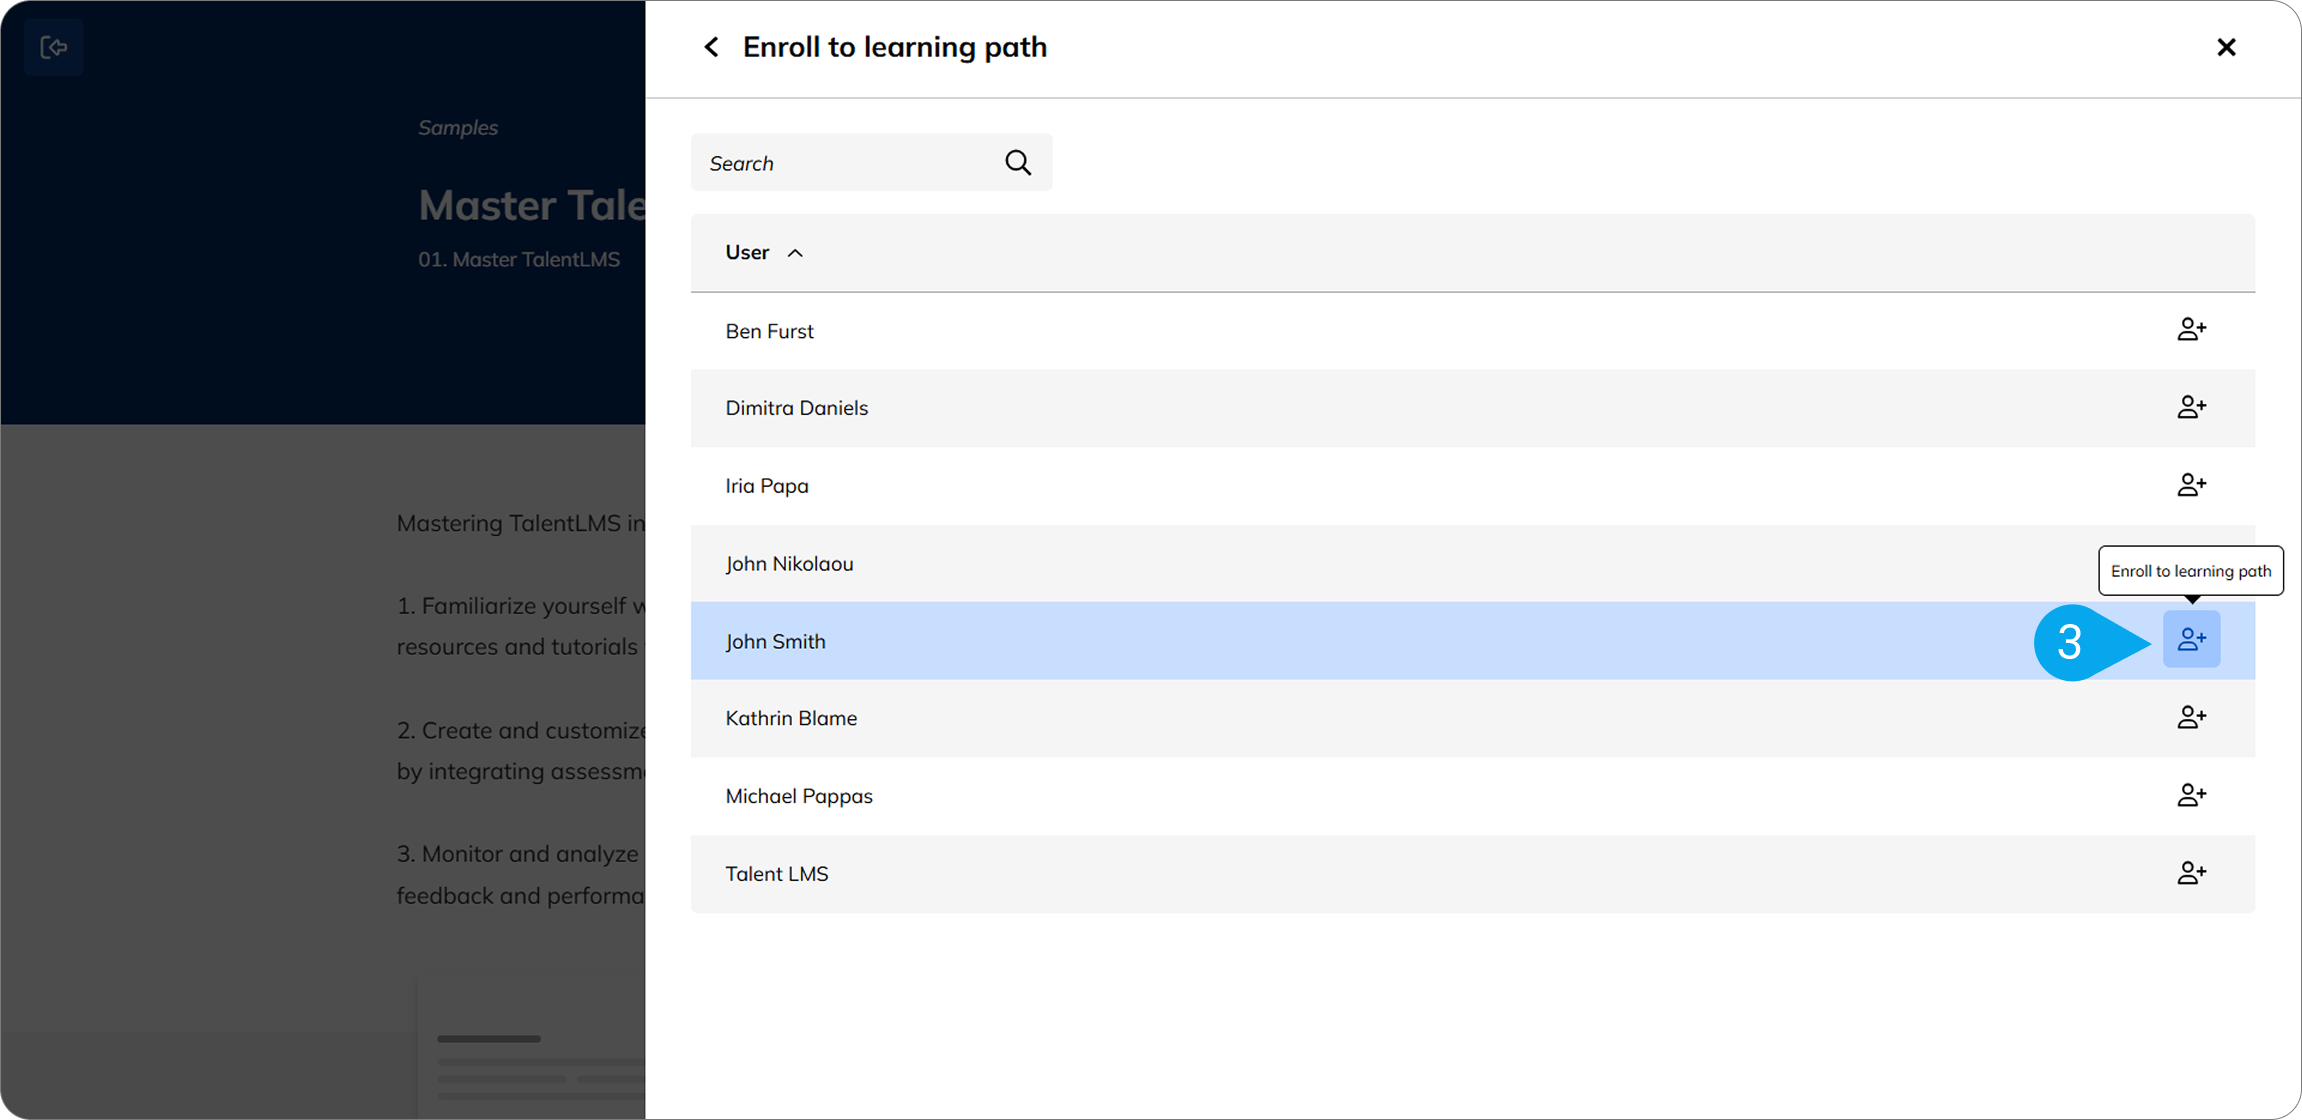
Task: Click enroll icon for Iria Papa
Action: coord(2190,485)
